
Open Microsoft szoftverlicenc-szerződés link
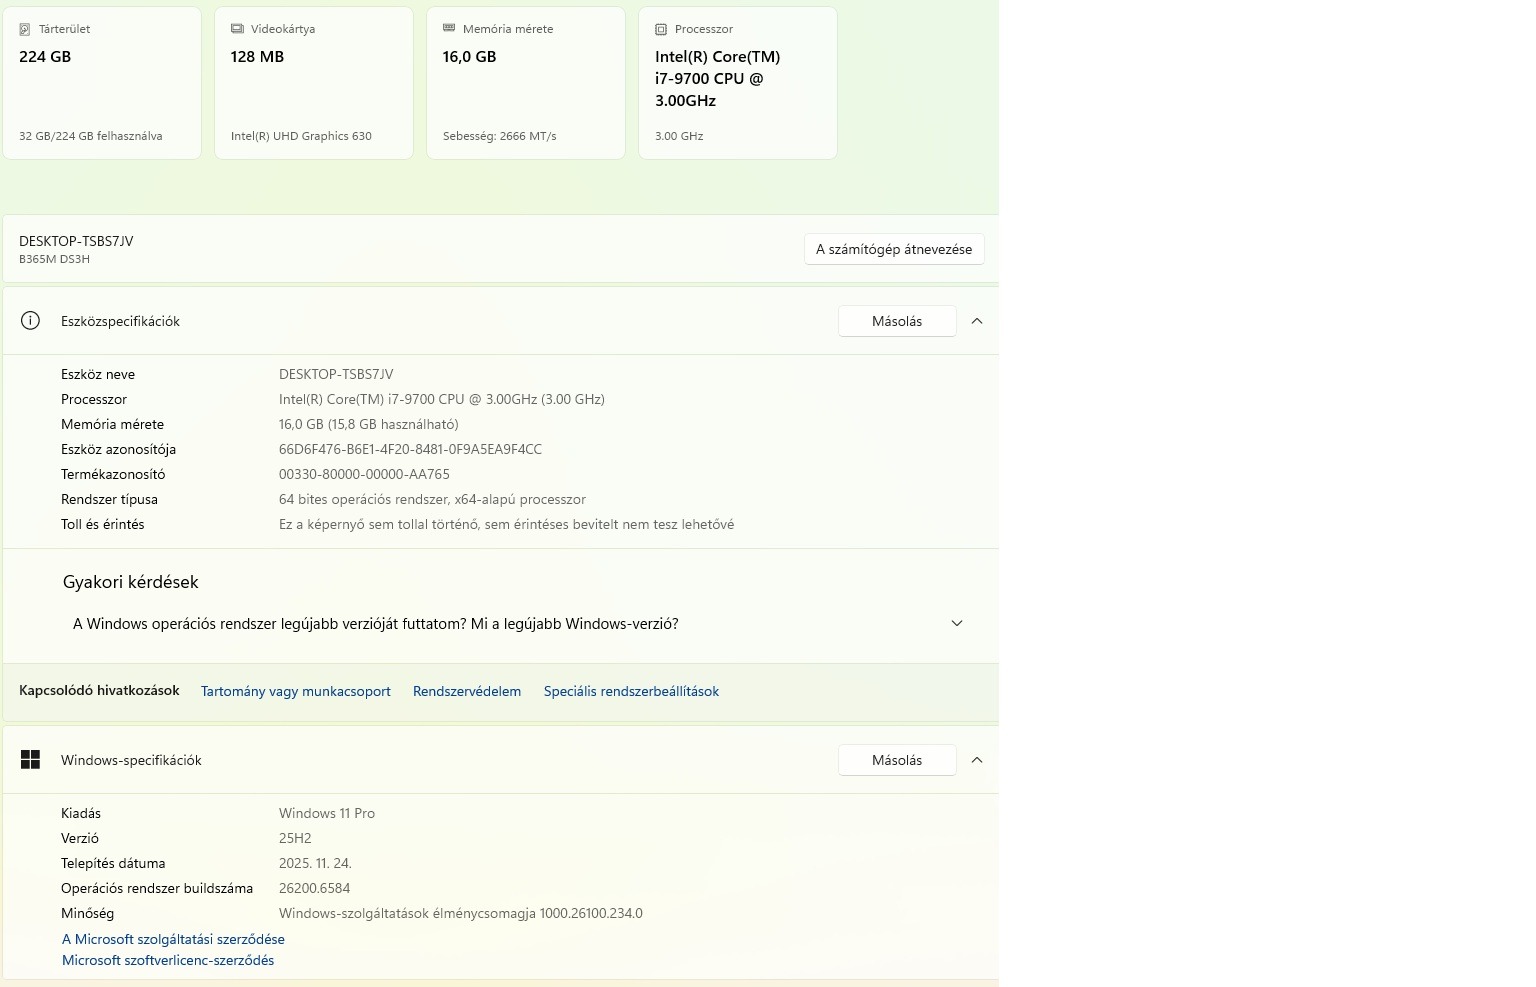point(168,960)
